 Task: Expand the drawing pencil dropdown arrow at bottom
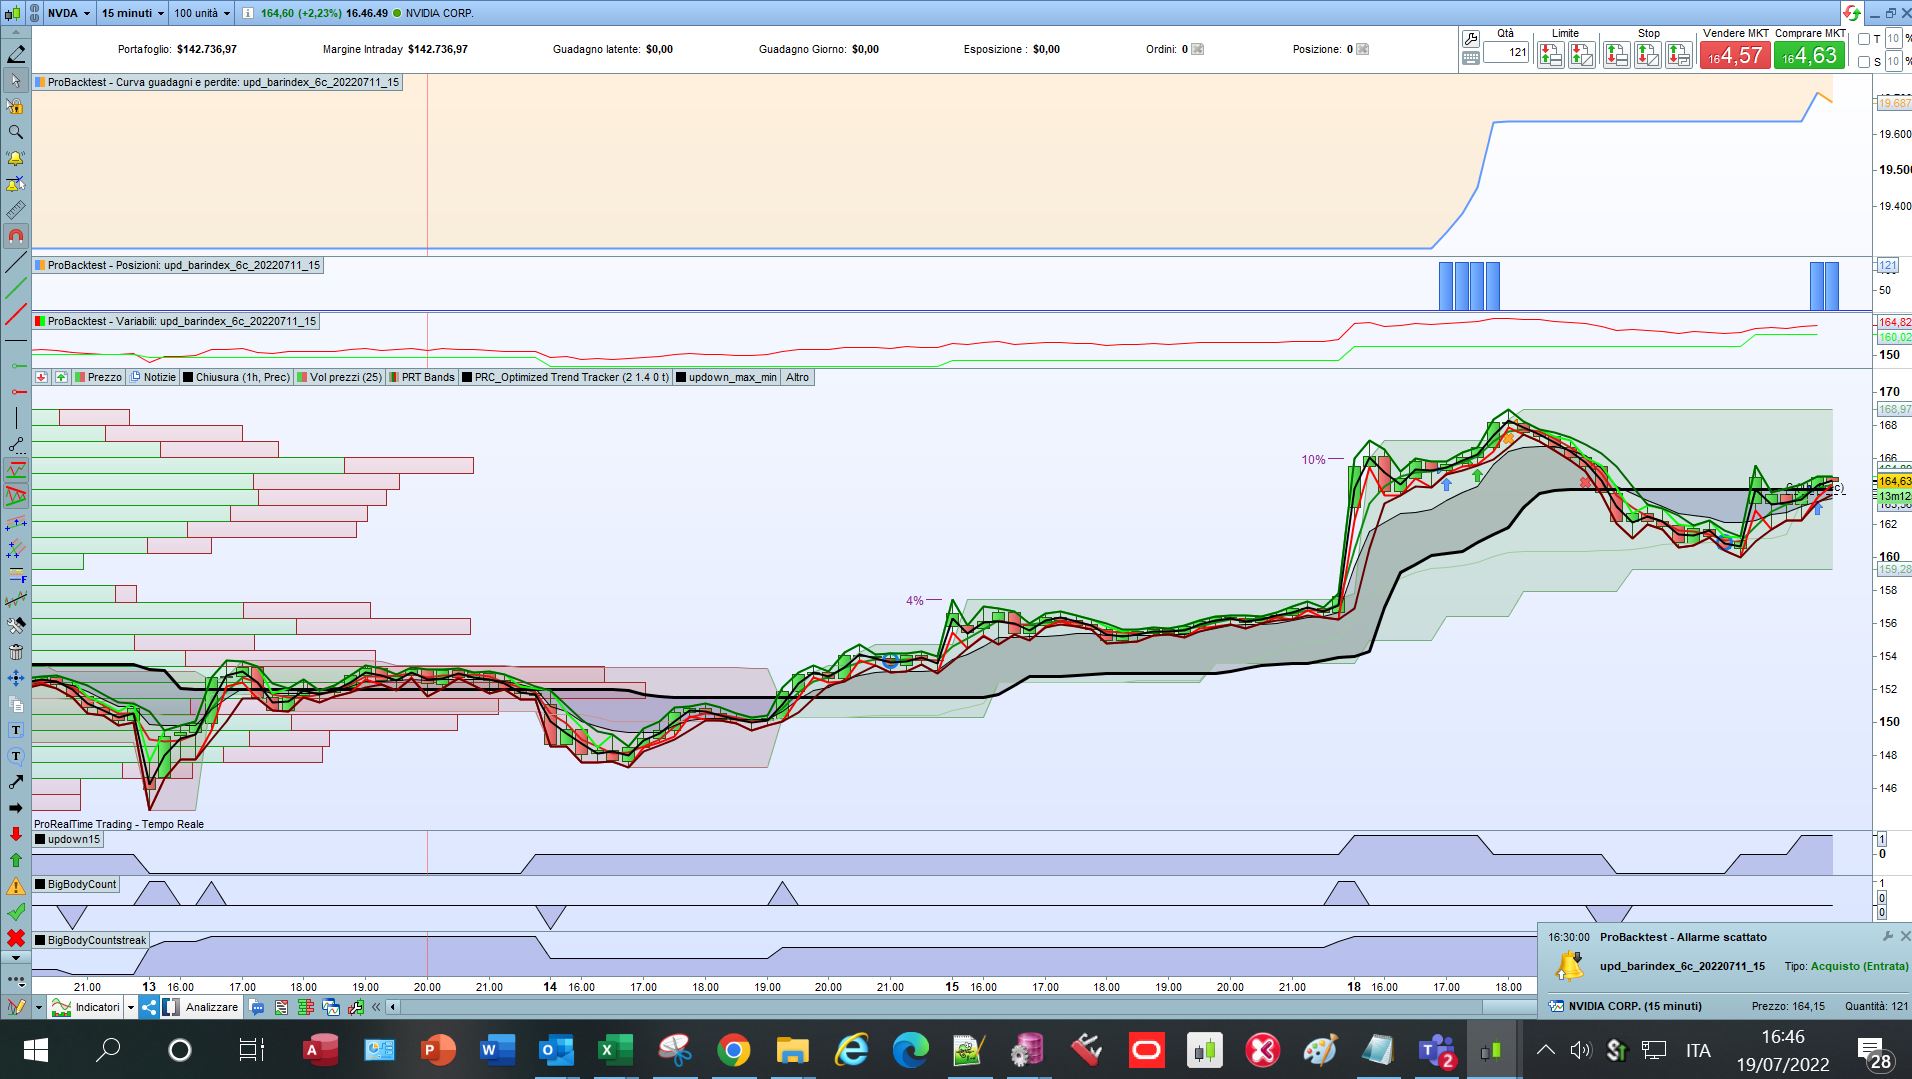[38, 1007]
